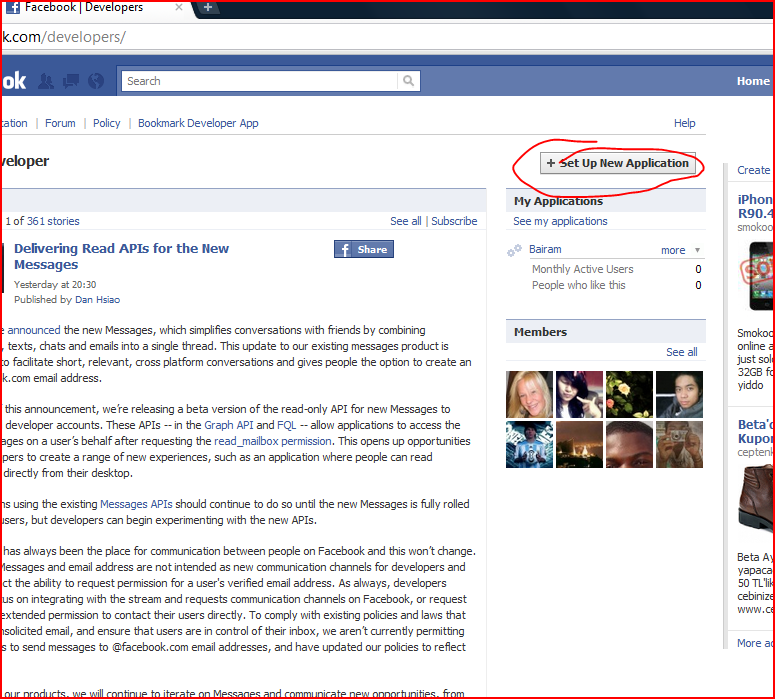Screen dimensions: 775x699
Task: Click the iPhone ad image
Action: click(x=757, y=276)
